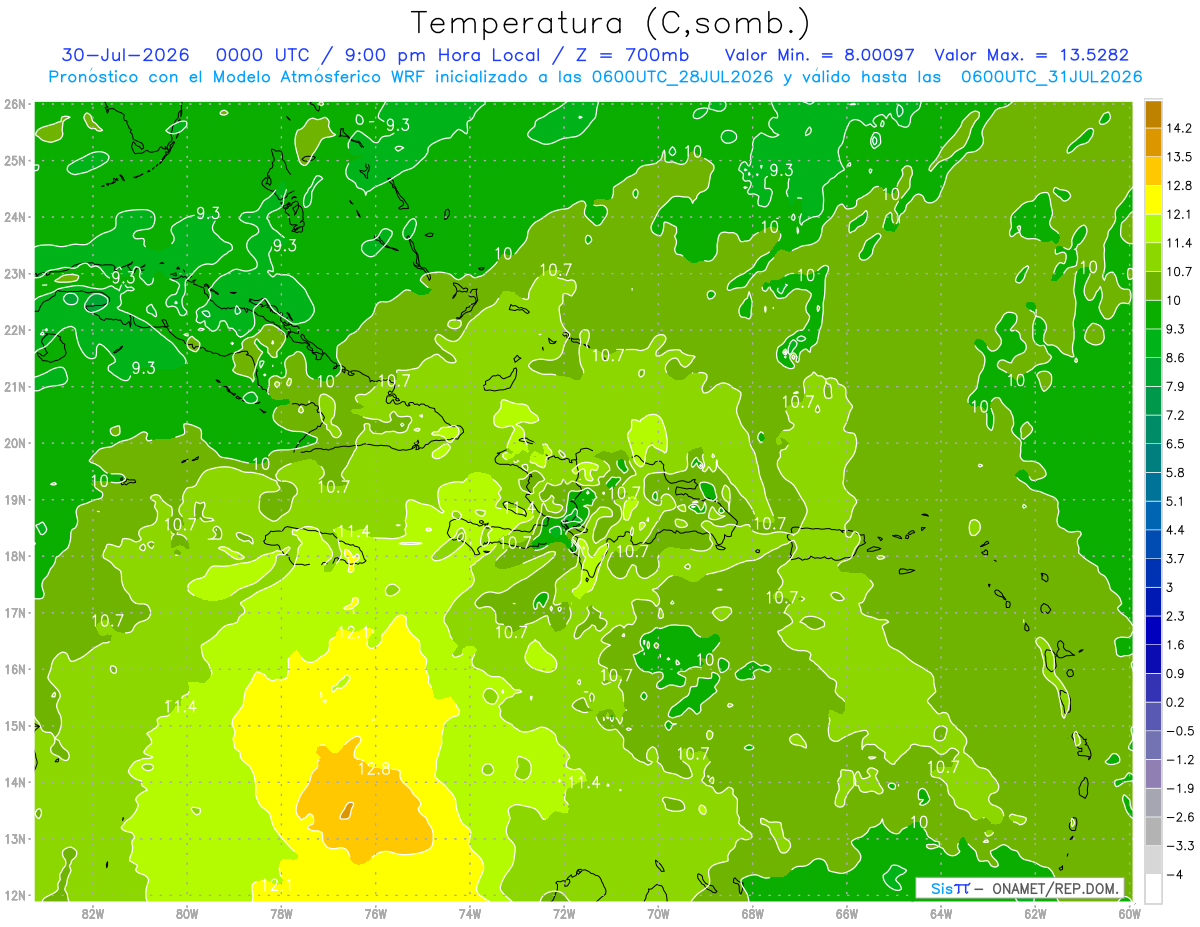Pick the yellow colorbar swatch between 12.1 and 12.8

tap(1153, 200)
